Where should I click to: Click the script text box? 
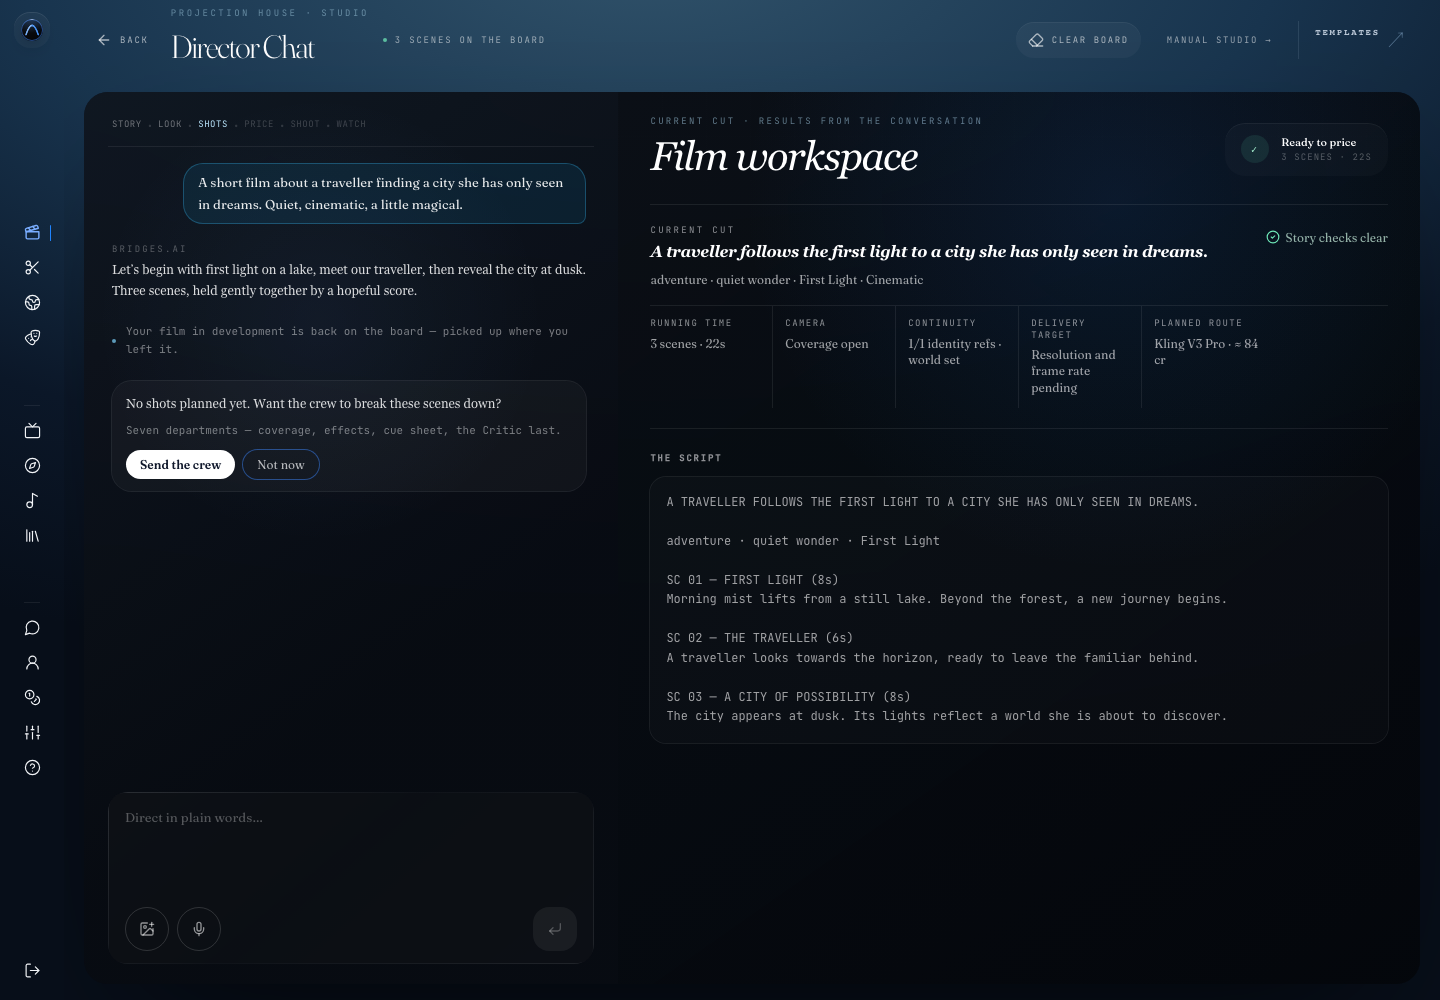coord(1019,610)
